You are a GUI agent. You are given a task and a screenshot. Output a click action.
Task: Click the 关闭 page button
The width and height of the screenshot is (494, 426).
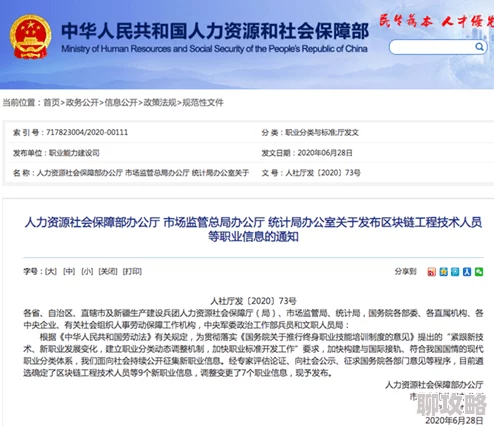pyautogui.click(x=108, y=271)
